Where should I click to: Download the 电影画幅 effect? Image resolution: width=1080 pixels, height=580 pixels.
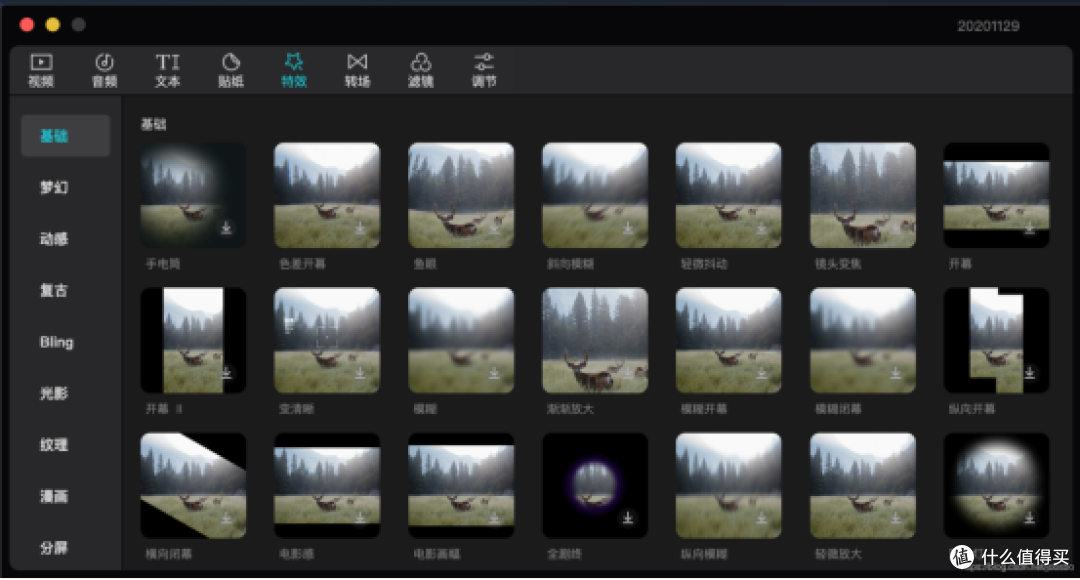[x=494, y=518]
